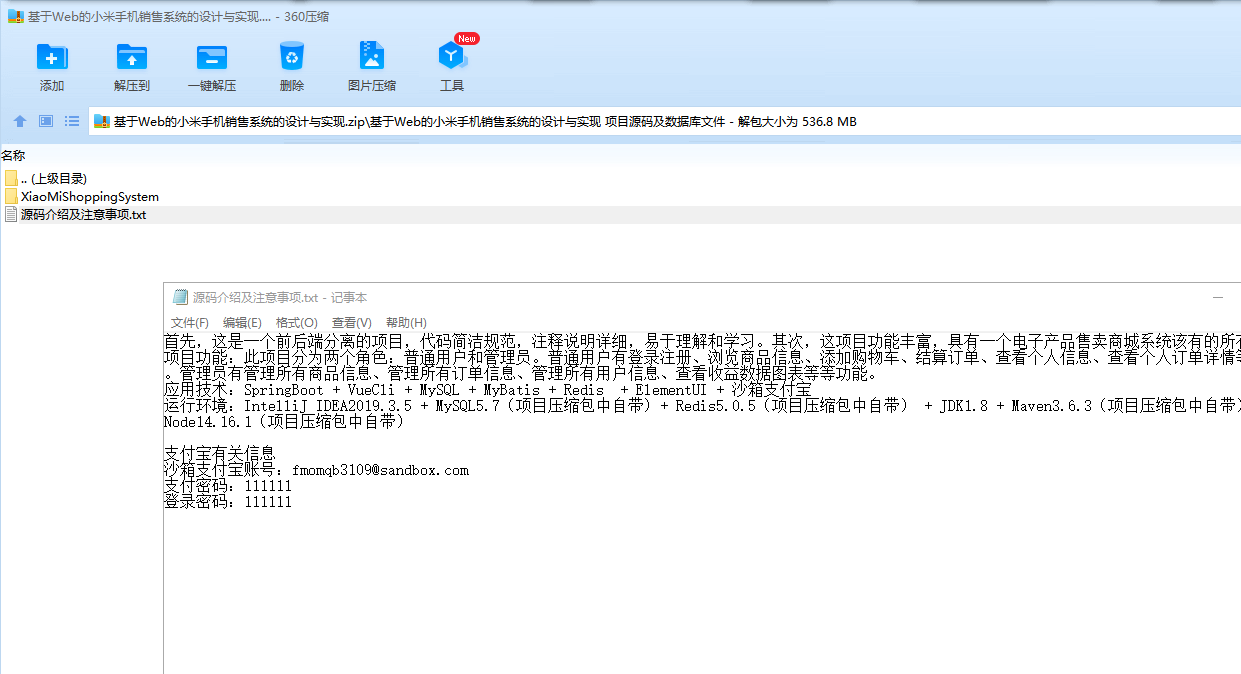Open the Tools (工具) icon
This screenshot has width=1241, height=674.
coord(452,57)
